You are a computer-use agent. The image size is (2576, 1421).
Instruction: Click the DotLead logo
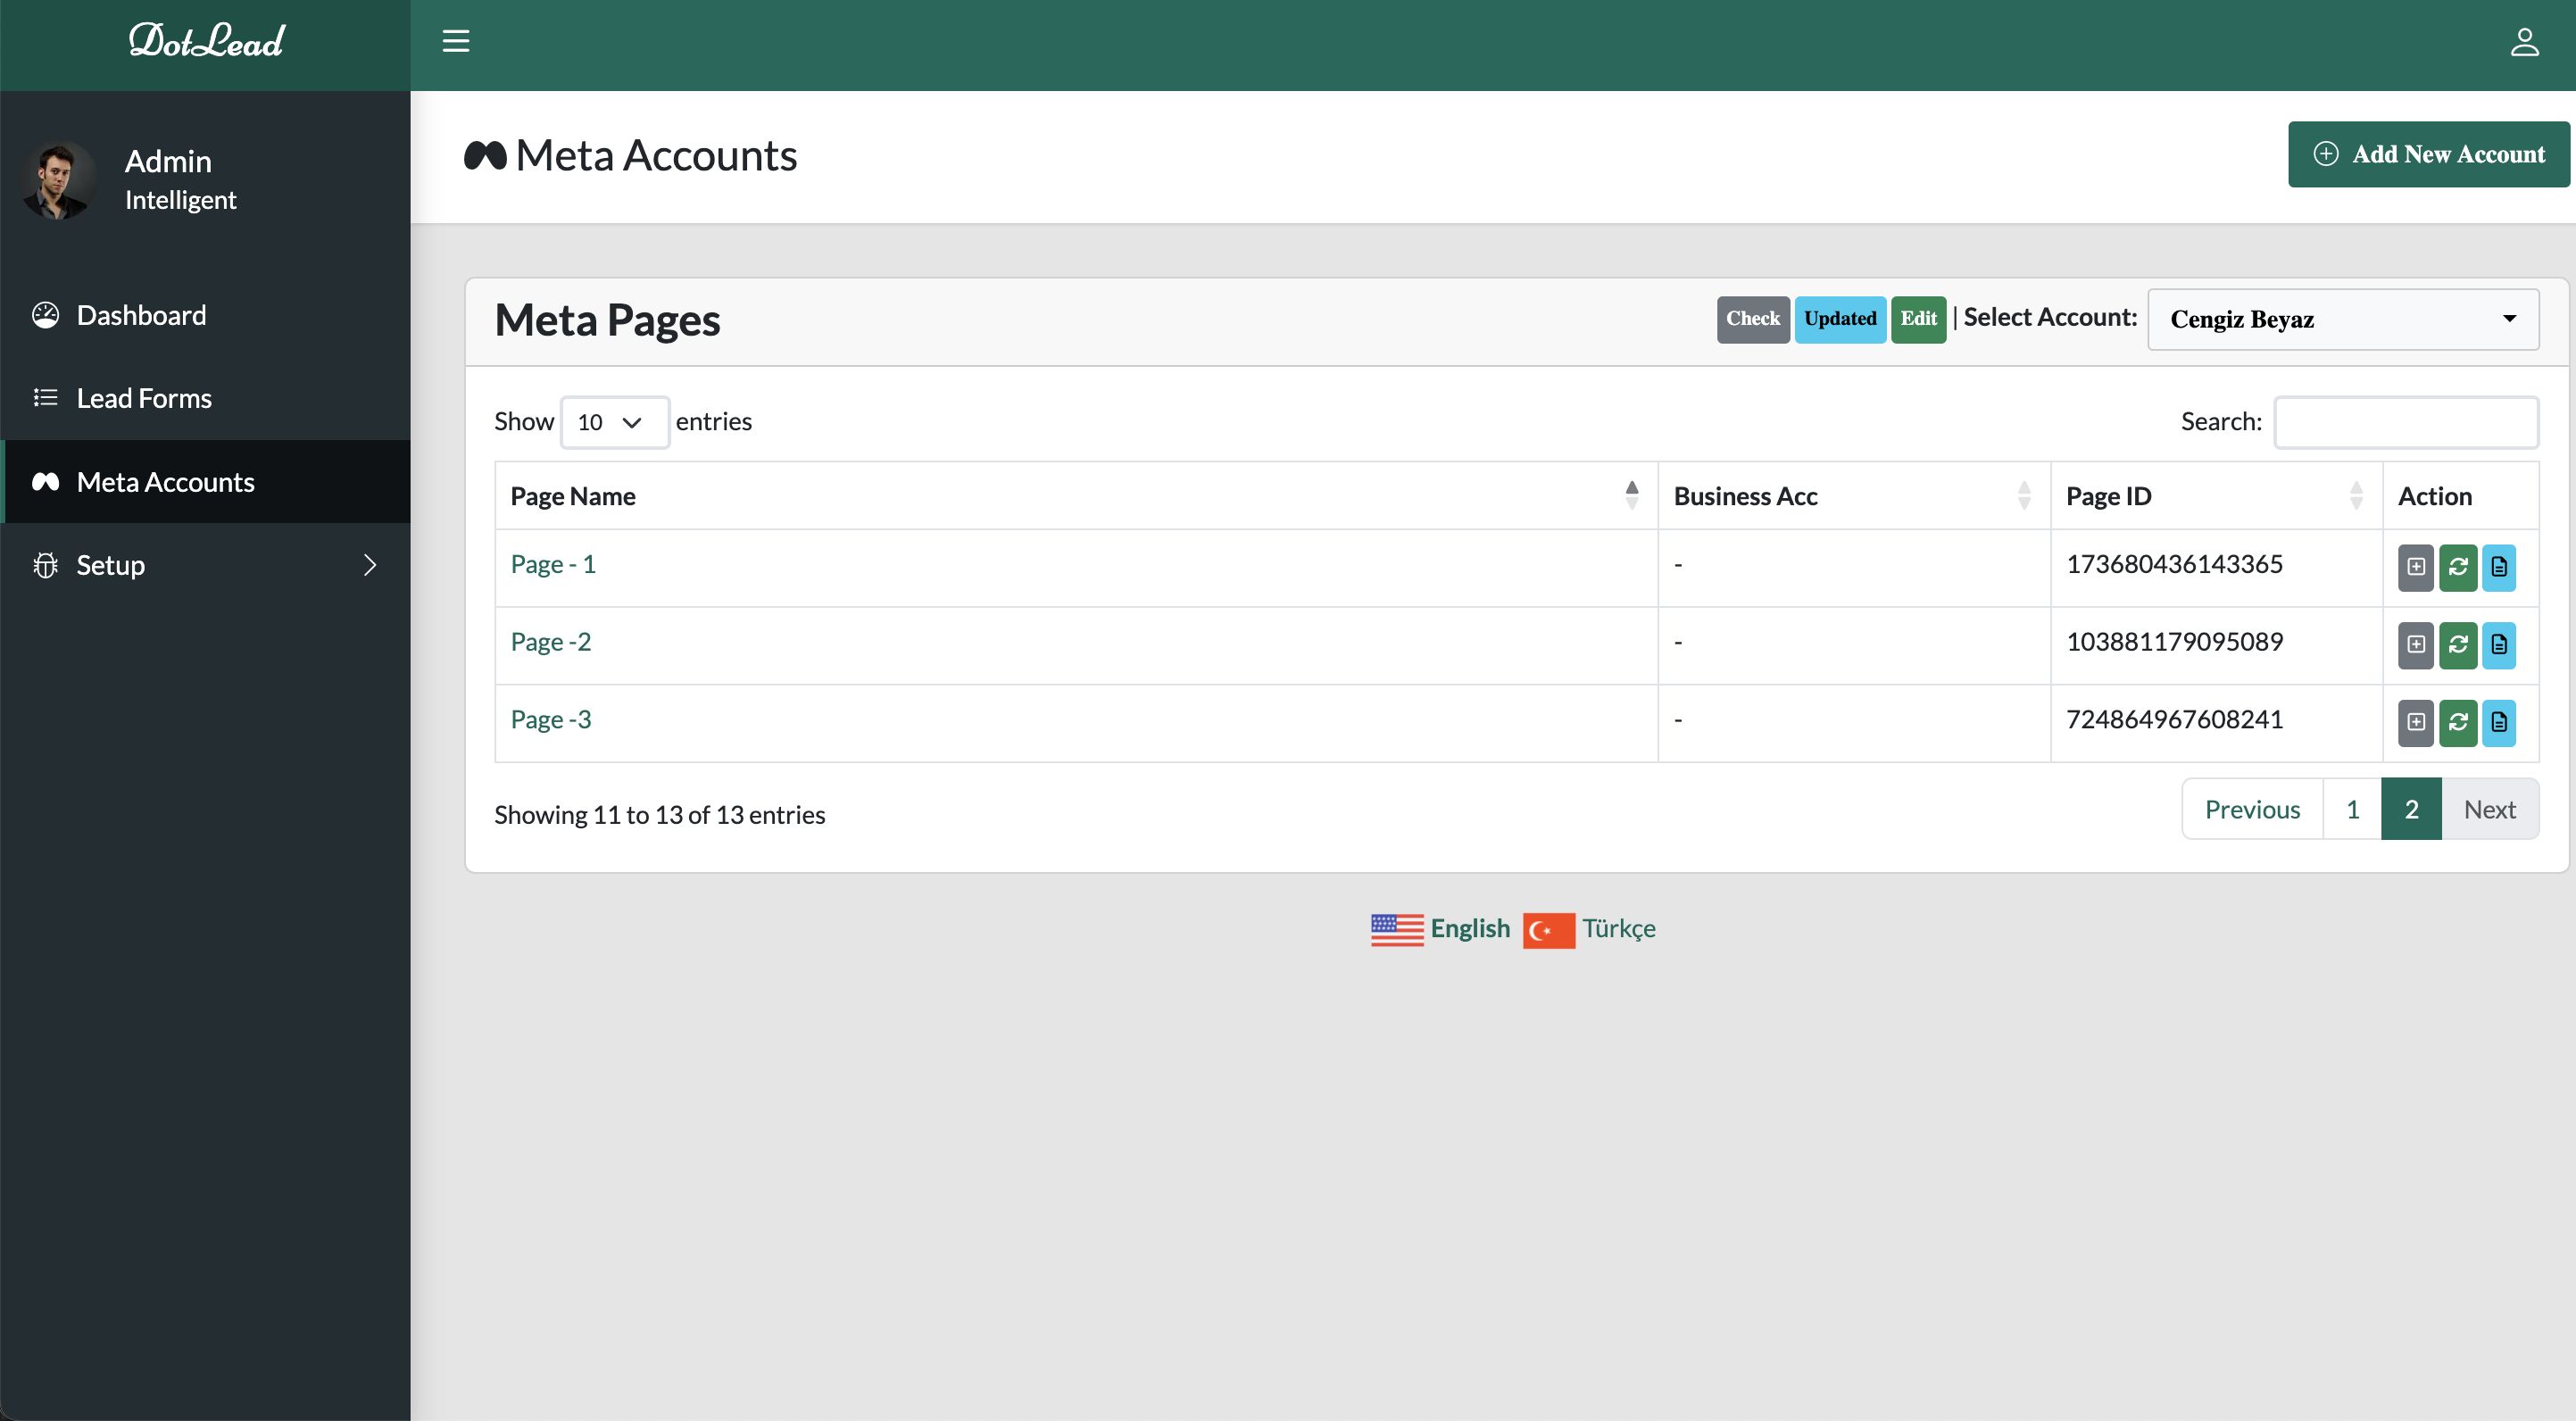206,41
